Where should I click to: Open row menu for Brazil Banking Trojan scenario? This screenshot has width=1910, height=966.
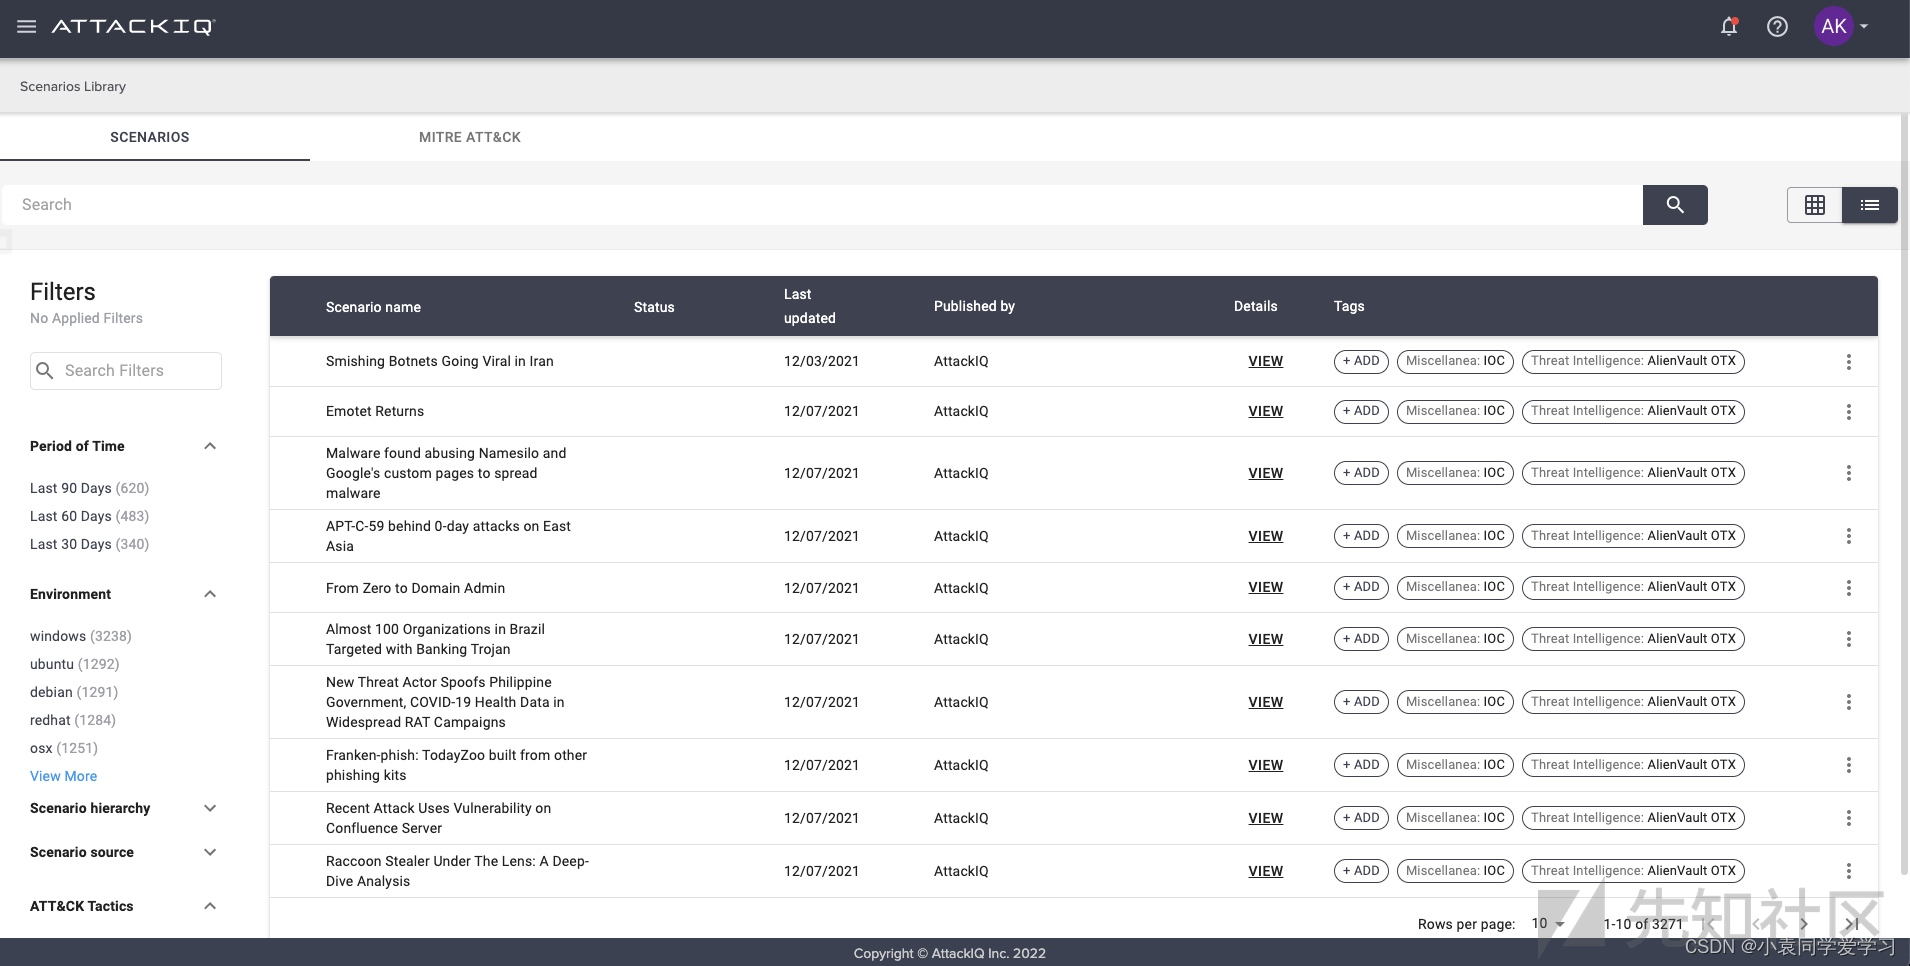tap(1849, 639)
